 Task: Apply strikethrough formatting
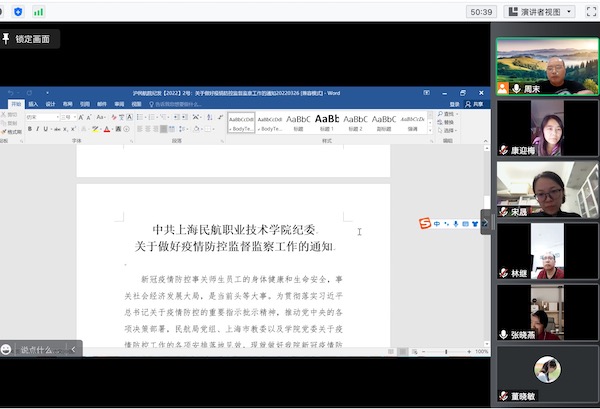click(x=57, y=129)
